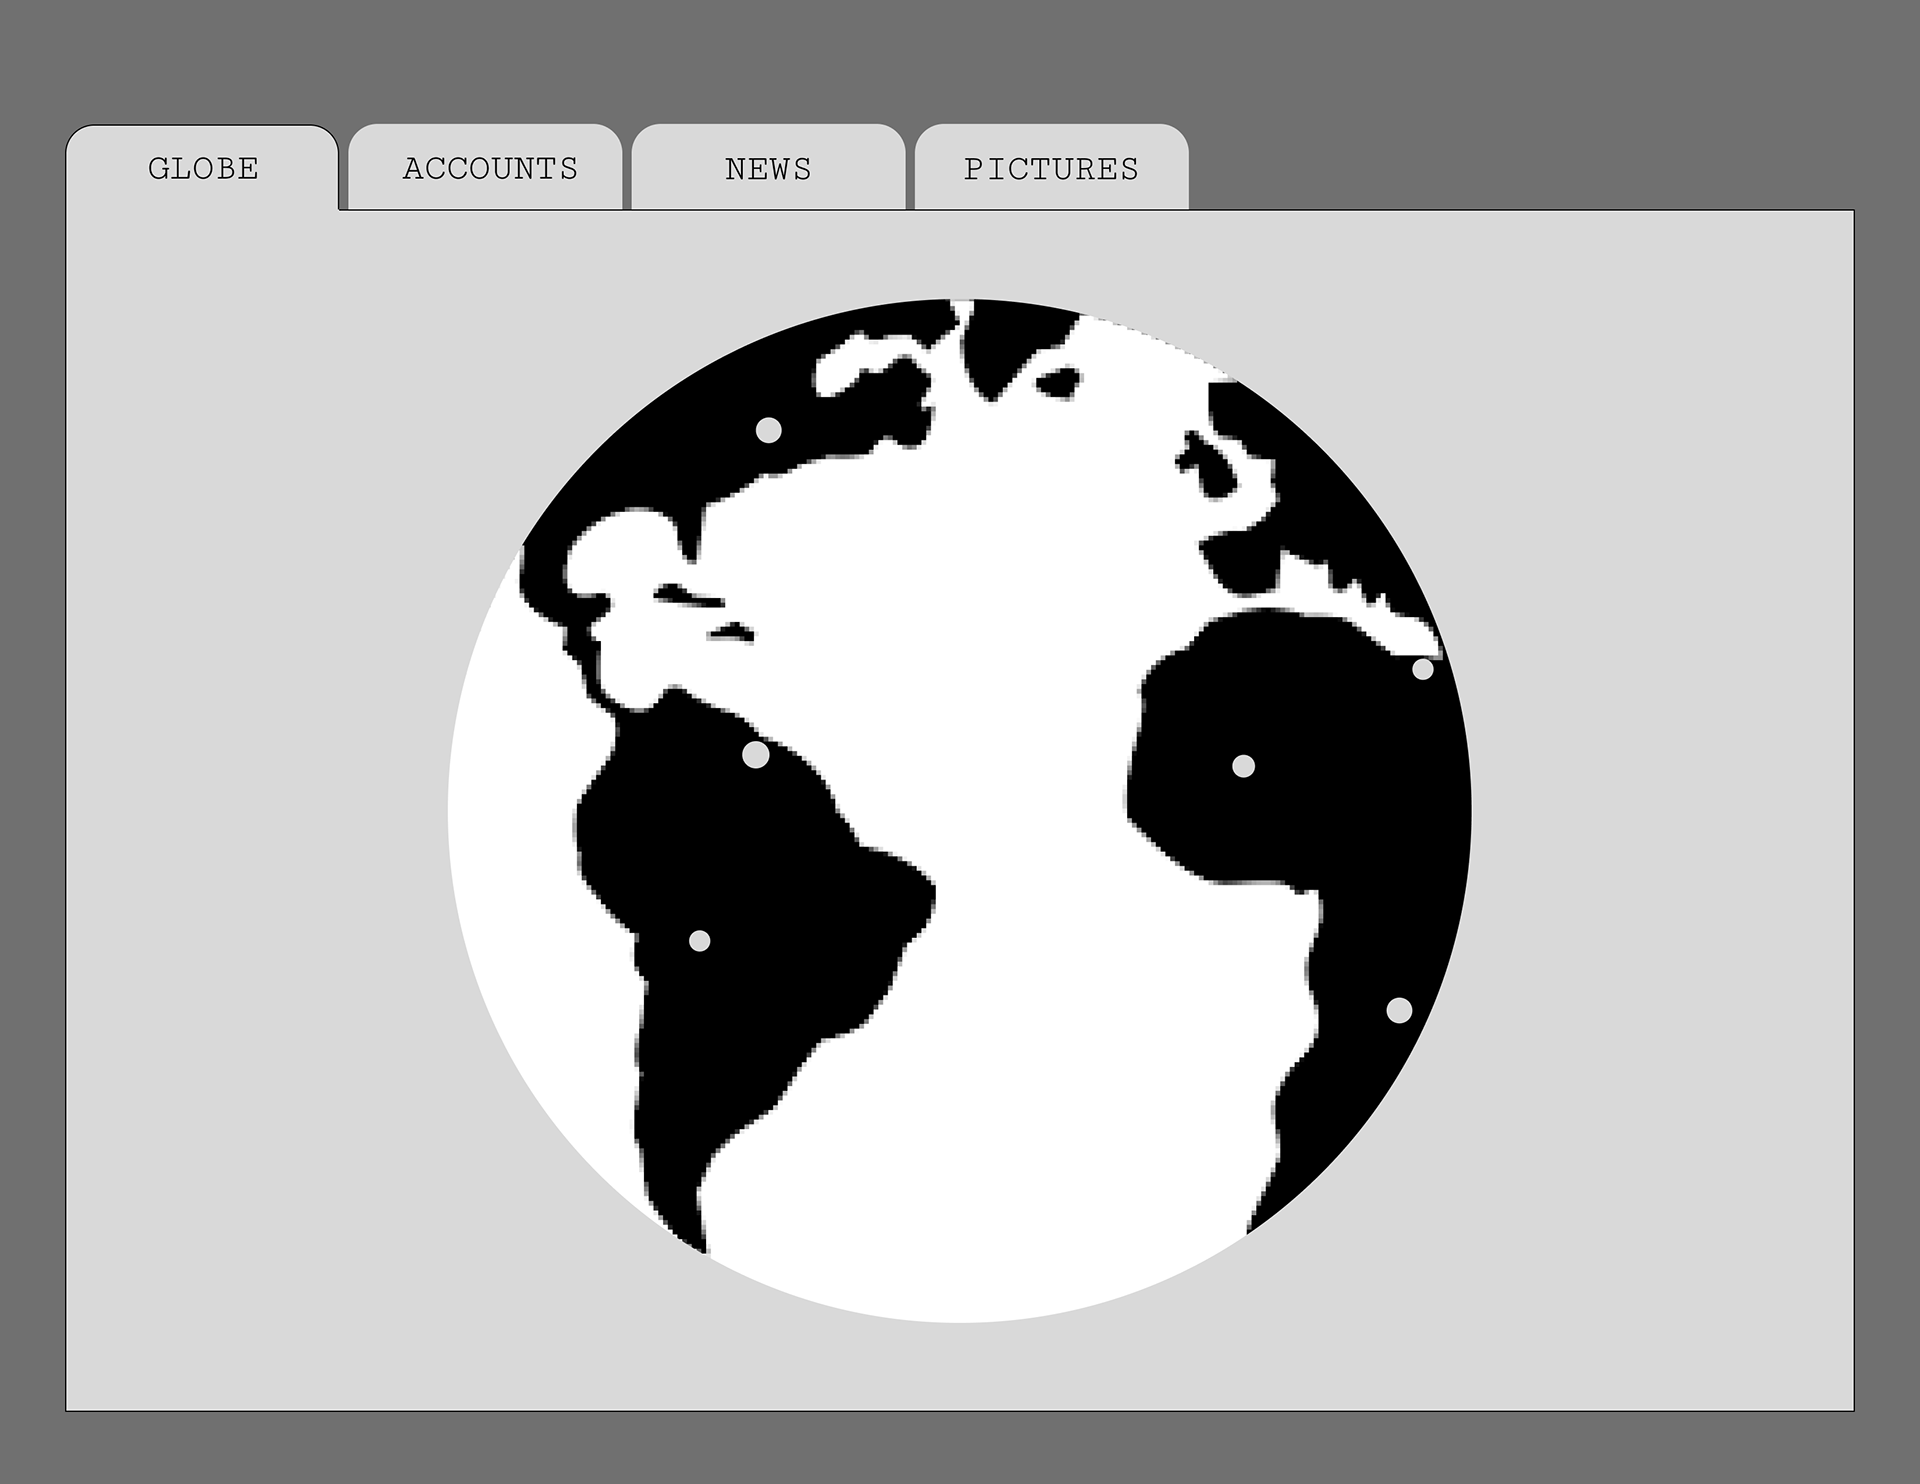Viewport: 1920px width, 1484px height.
Task: Click the marker dot on North America
Action: coord(768,430)
